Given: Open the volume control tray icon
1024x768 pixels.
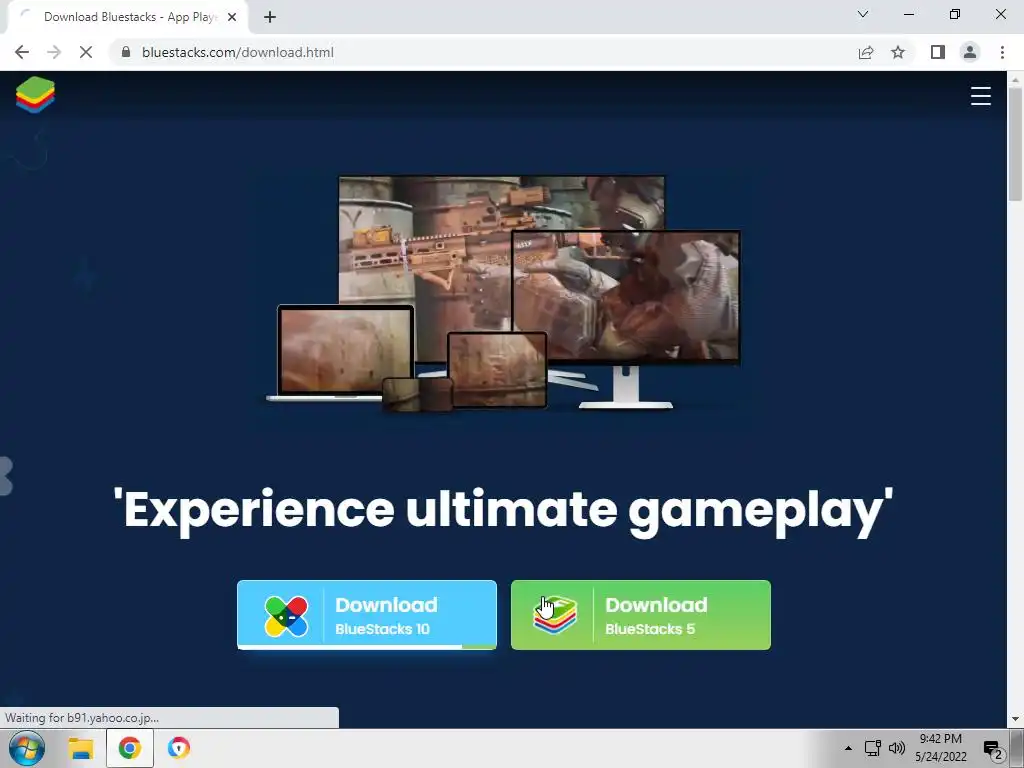Looking at the screenshot, I should [897, 748].
